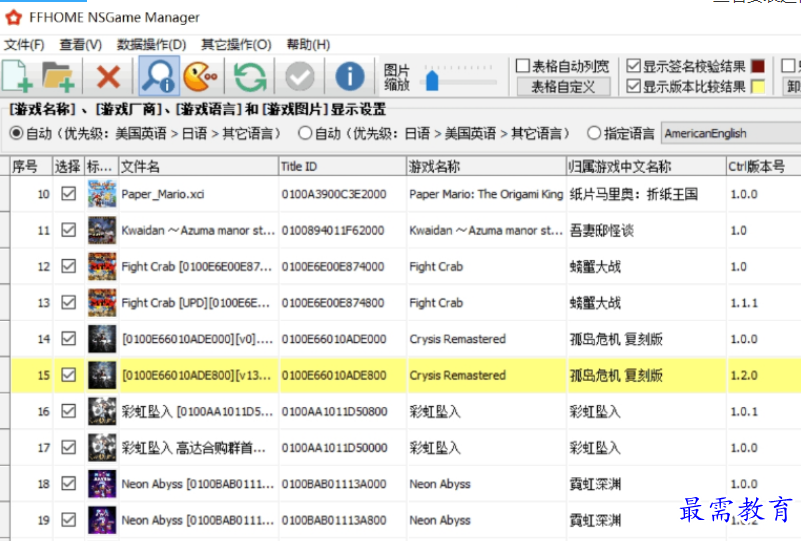
Task: Uncheck the selection box for row 10
Action: click(x=68, y=194)
